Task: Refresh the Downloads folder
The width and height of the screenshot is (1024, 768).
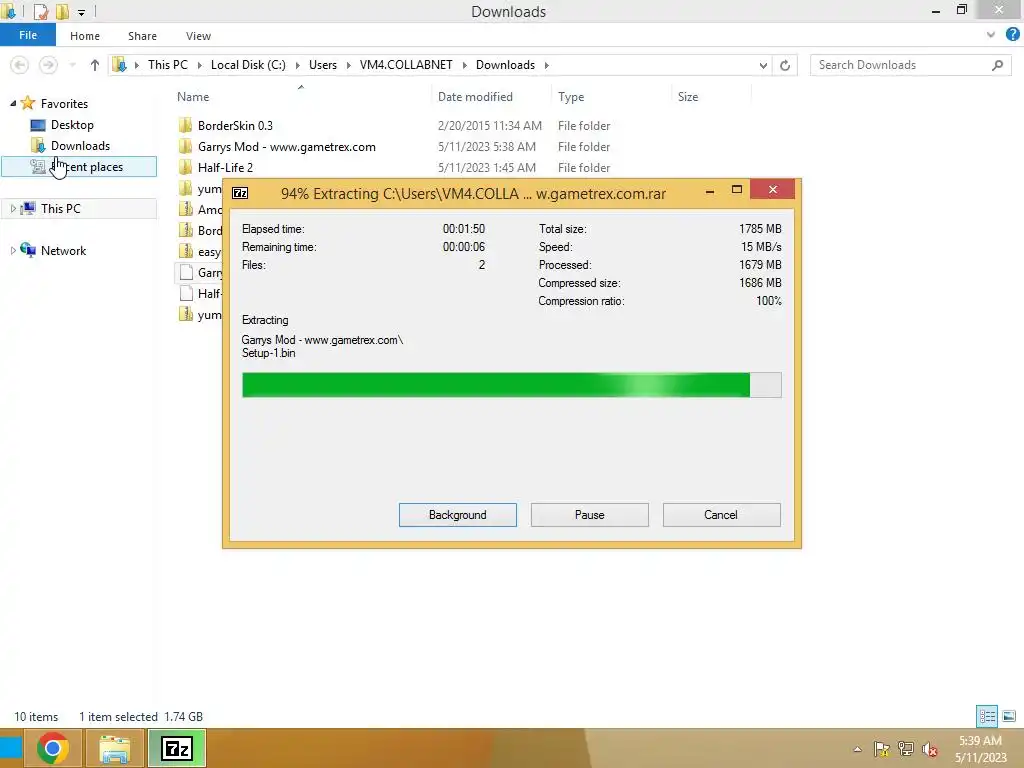Action: point(785,65)
